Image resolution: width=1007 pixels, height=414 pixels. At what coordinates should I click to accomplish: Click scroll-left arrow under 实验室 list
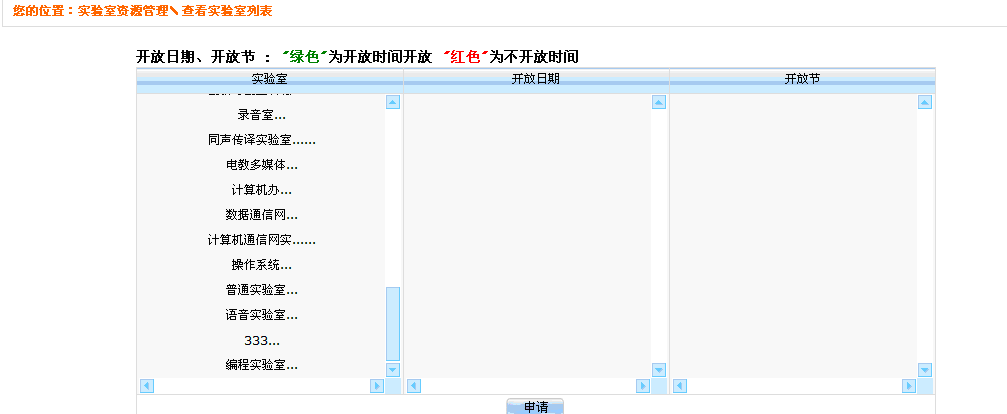click(146, 386)
